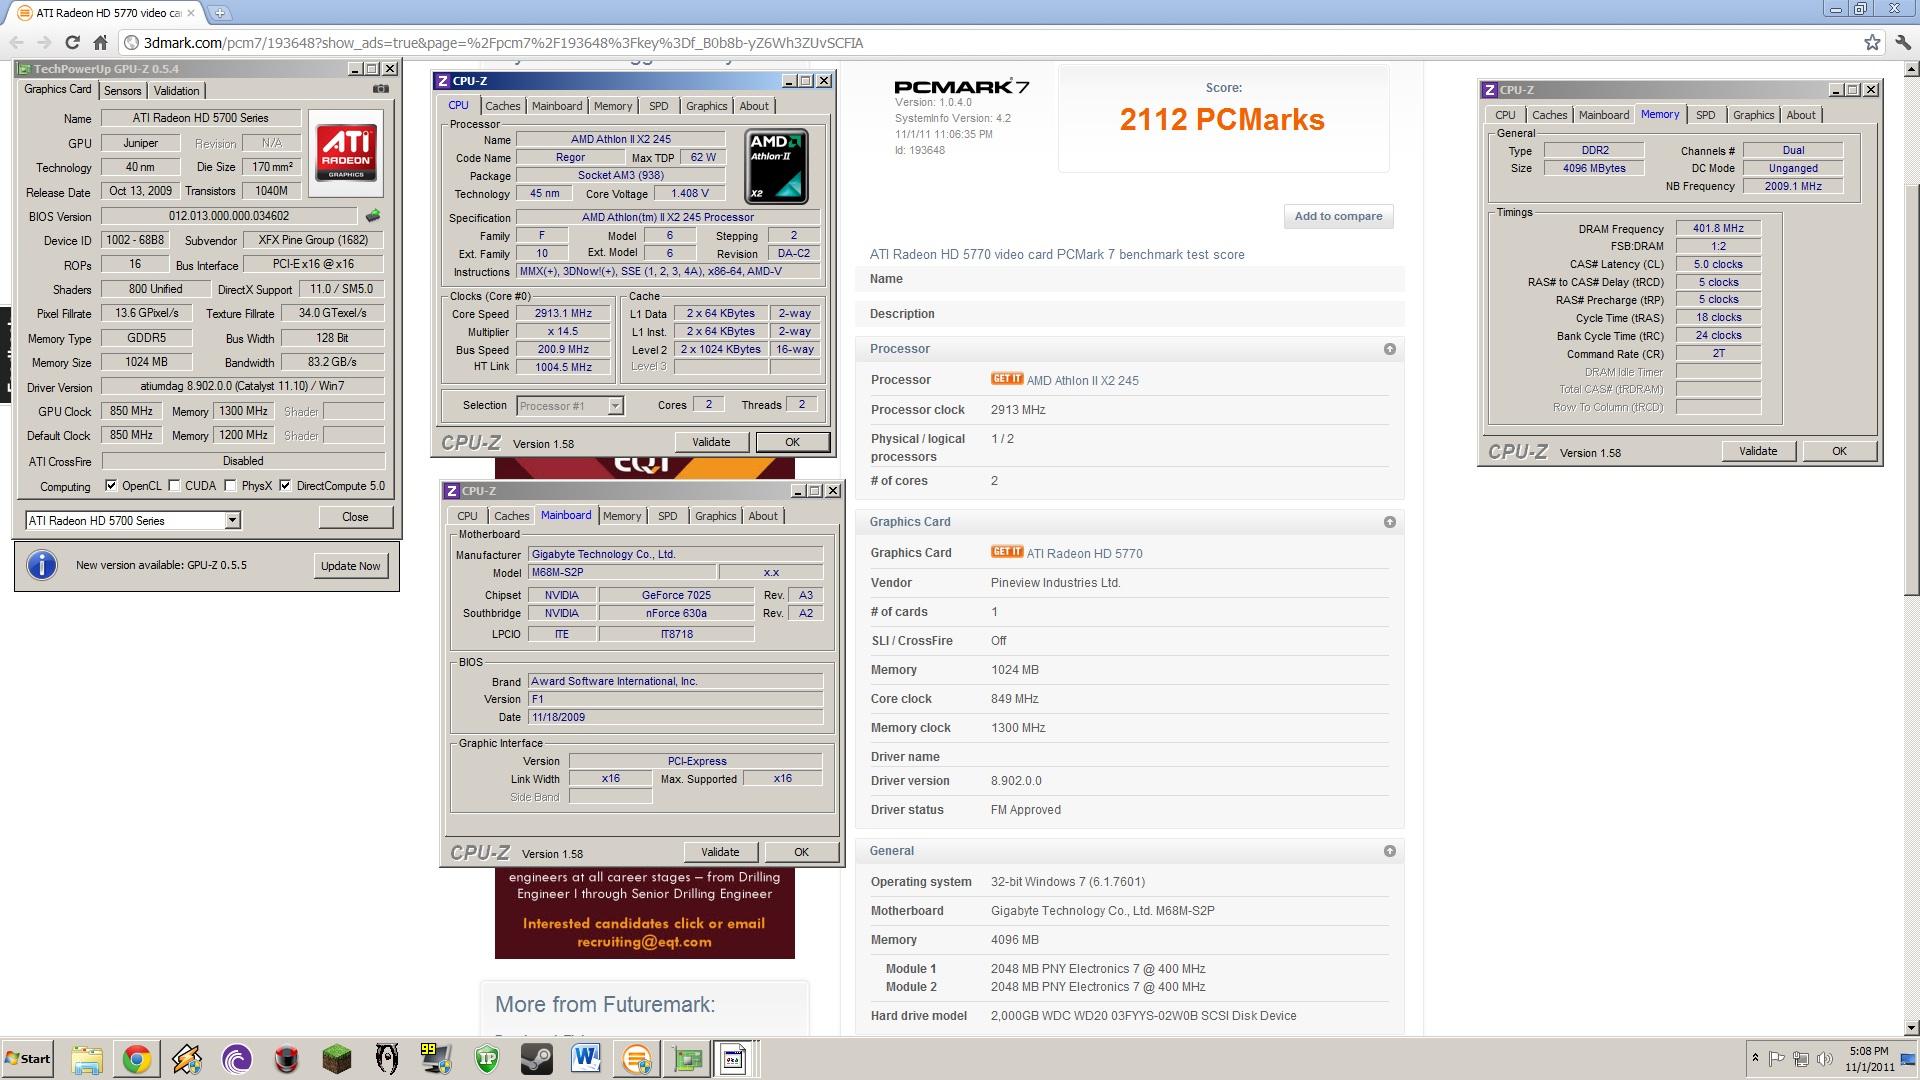Open Graphics tab in Memory CPU-Z window
1920x1080 pixels.
click(1754, 115)
